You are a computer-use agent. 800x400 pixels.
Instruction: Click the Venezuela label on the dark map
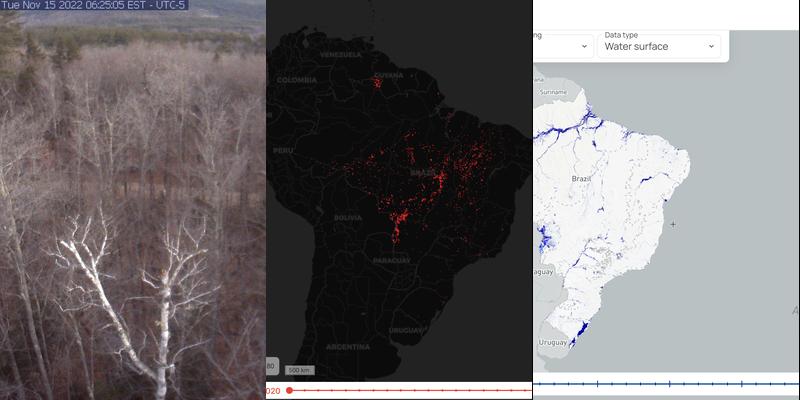[340, 54]
